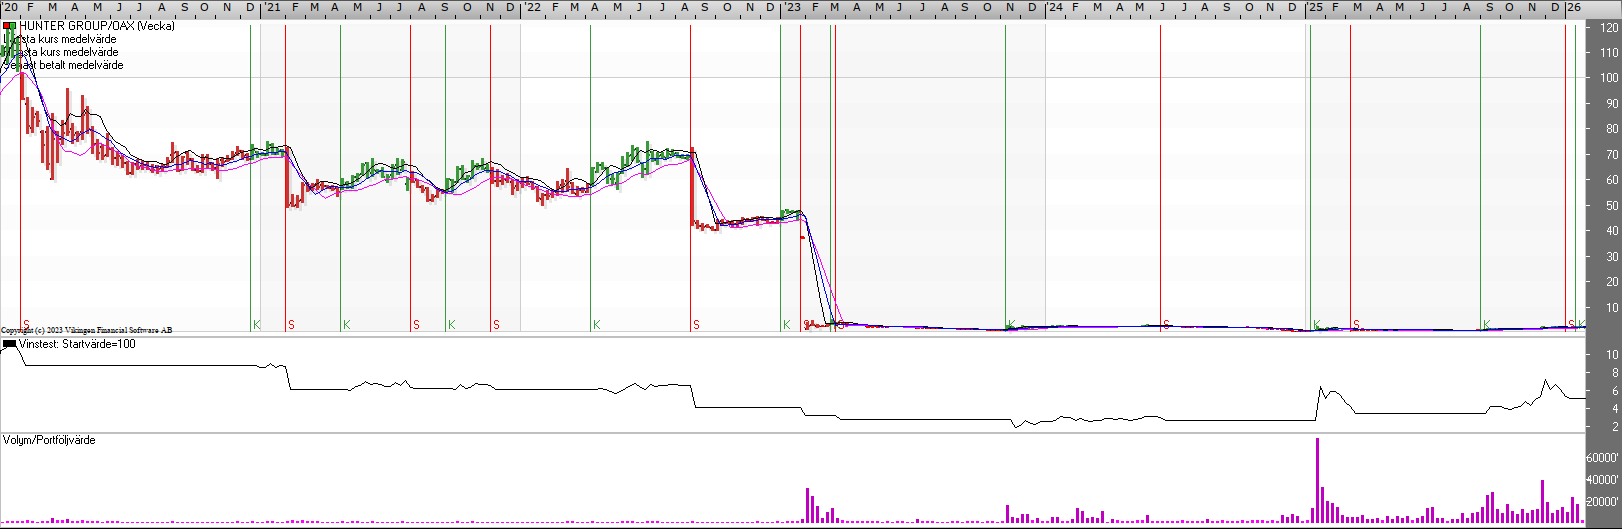The height and width of the screenshot is (529, 1622).
Task: Click the red S marker at January 2021
Action: click(x=291, y=325)
